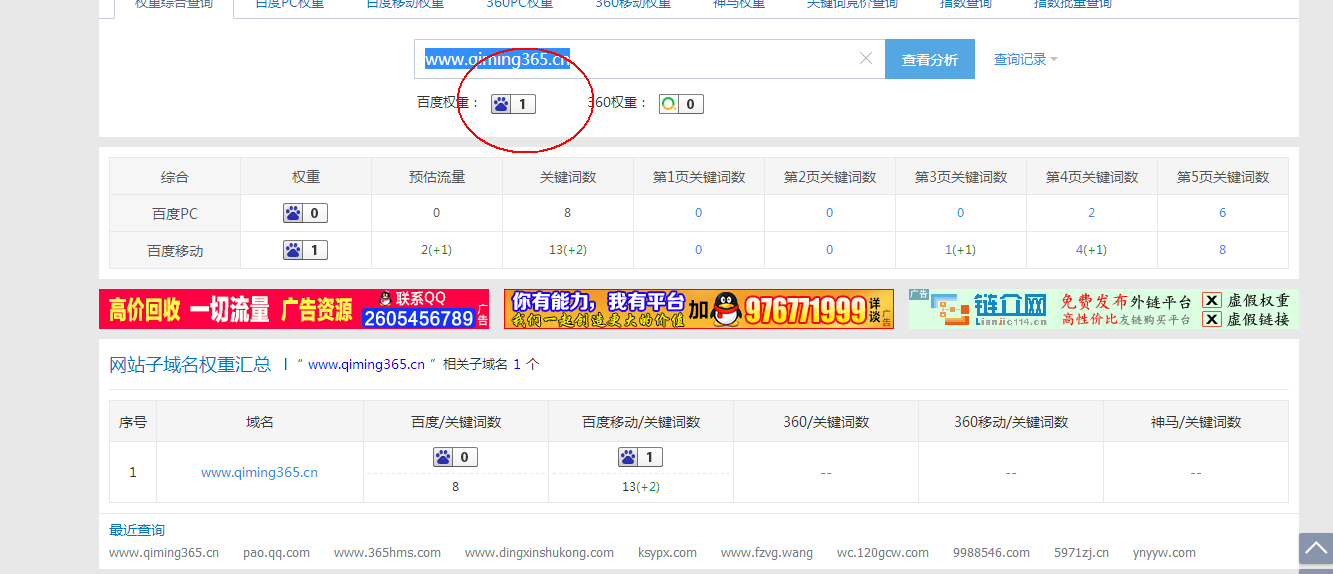
Task: Click Baidu mobile page 4 keyword count 4(+1)
Action: 1091,250
